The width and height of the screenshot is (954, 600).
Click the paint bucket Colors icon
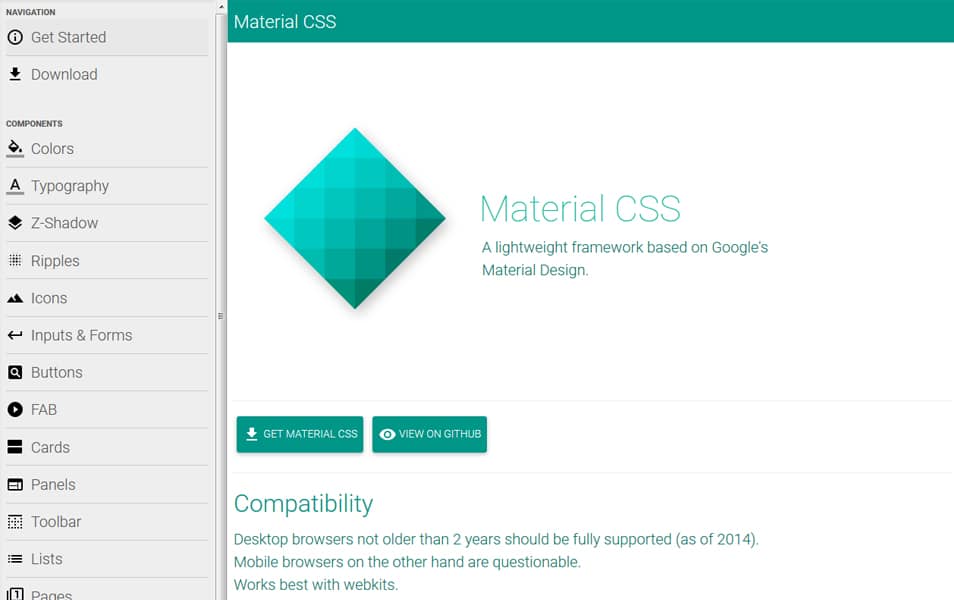(15, 148)
